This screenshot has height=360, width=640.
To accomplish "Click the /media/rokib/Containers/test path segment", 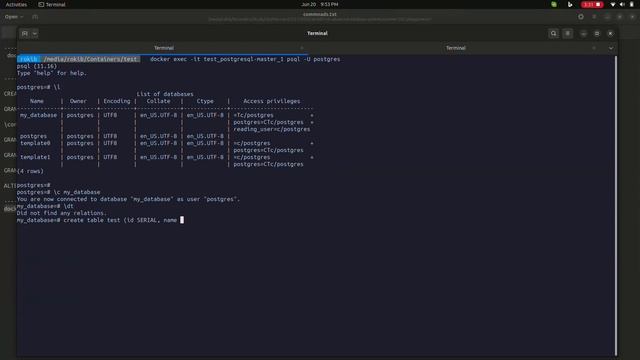I will [x=90, y=59].
